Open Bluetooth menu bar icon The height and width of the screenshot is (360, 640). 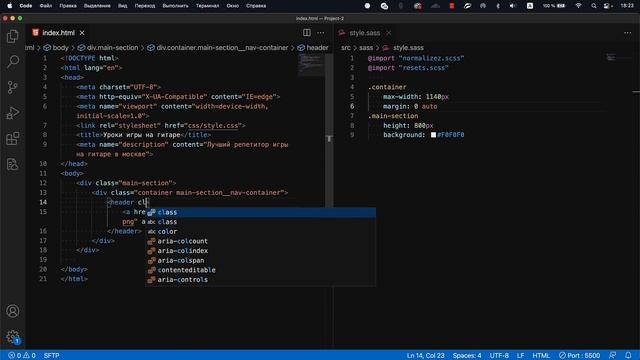pos(498,6)
